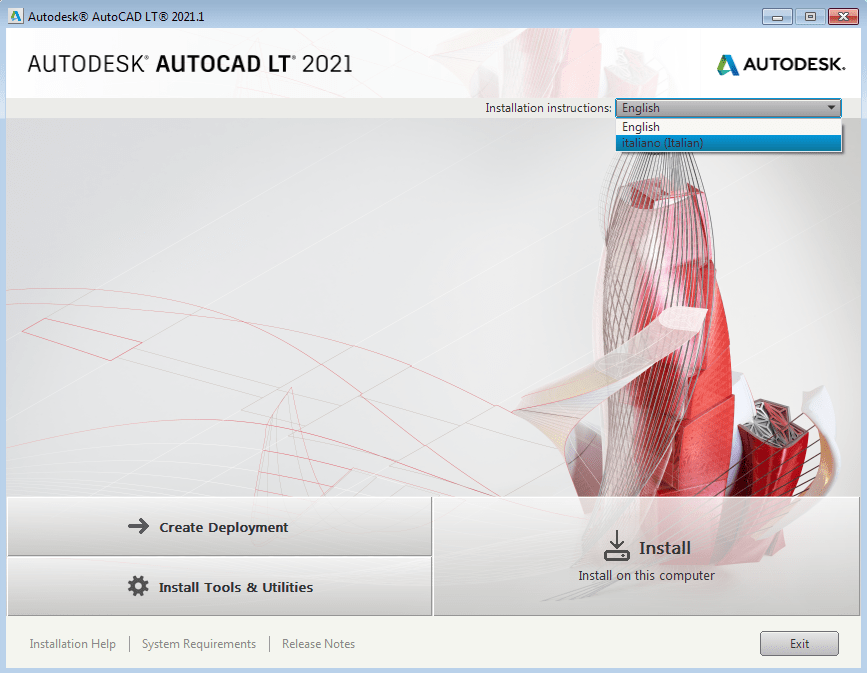Screen dimensions: 867x673
Task: Click the Exit button
Action: pyautogui.click(x=799, y=644)
